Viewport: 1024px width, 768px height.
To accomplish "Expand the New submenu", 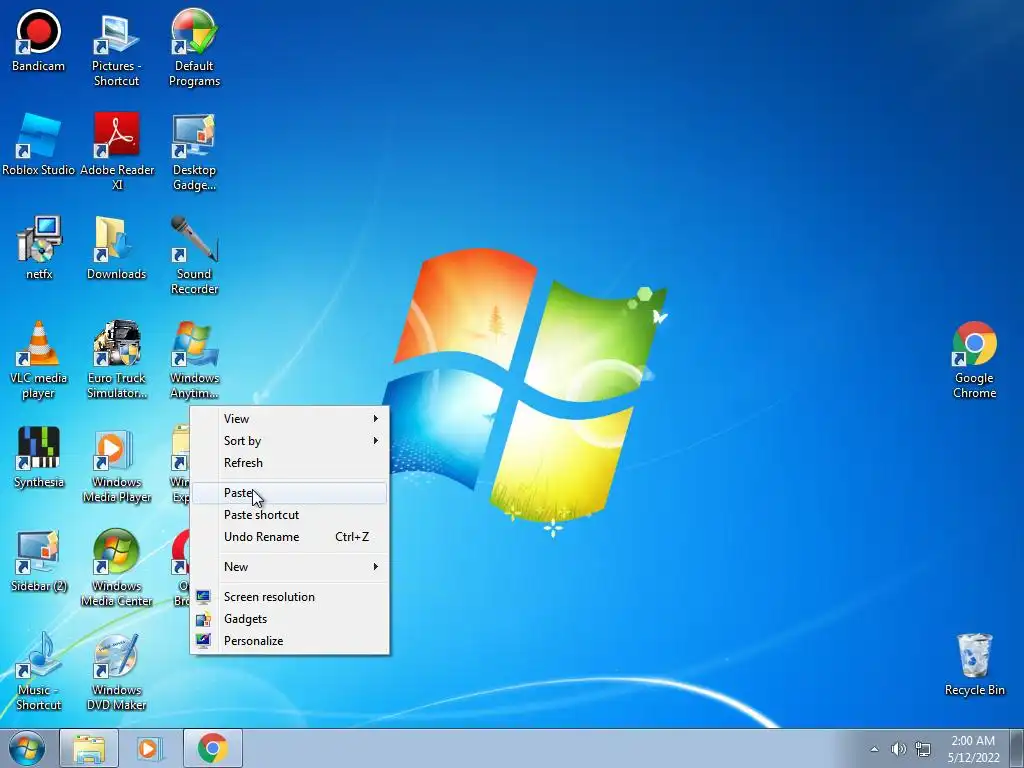I will (x=289, y=567).
